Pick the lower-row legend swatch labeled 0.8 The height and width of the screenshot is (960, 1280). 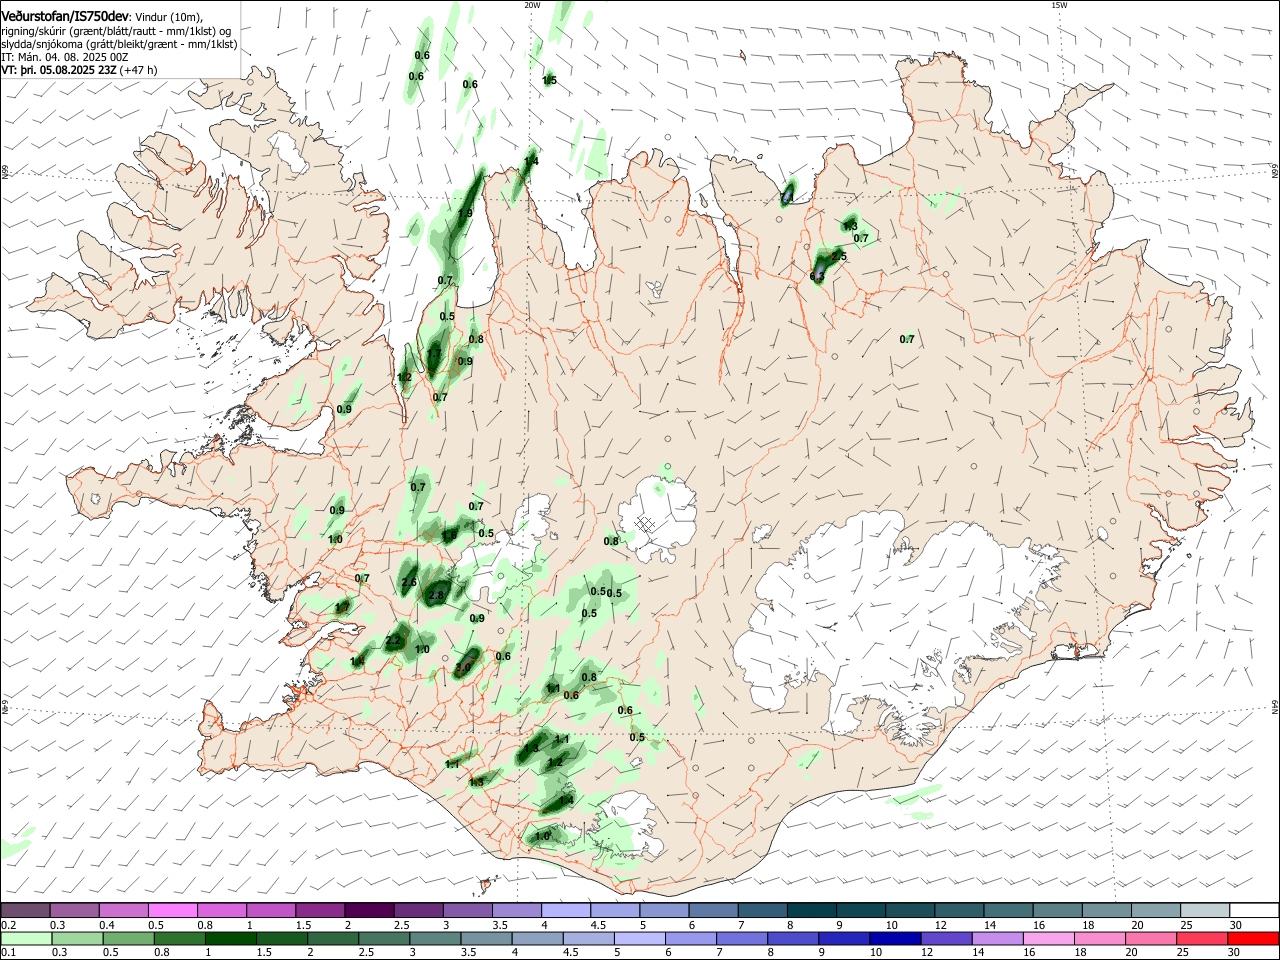tap(179, 939)
